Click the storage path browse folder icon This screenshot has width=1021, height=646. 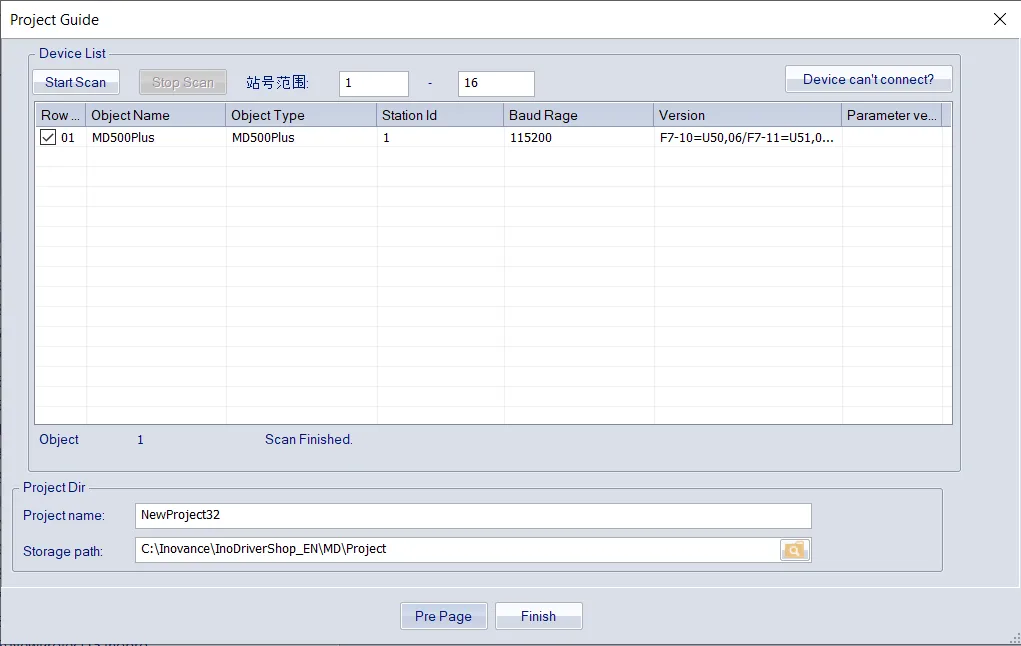tap(795, 550)
